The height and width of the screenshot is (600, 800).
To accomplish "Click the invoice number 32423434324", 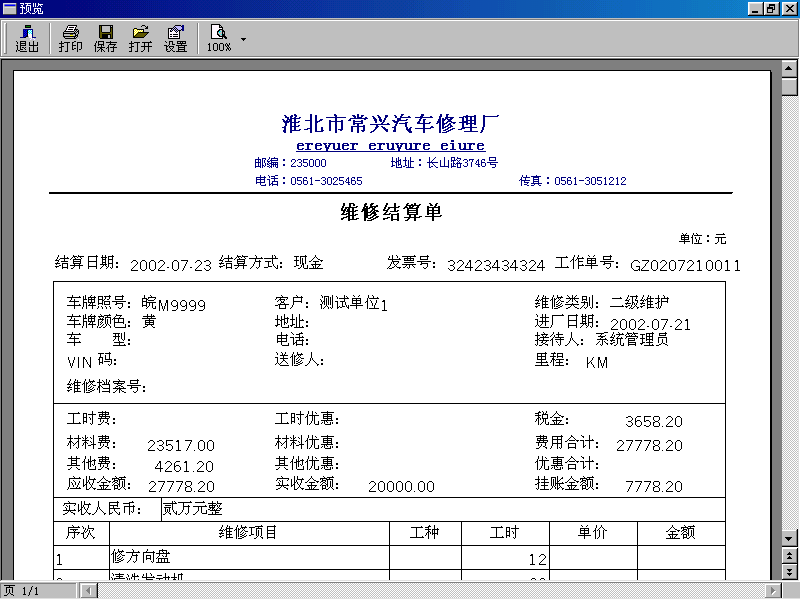I will click(496, 265).
